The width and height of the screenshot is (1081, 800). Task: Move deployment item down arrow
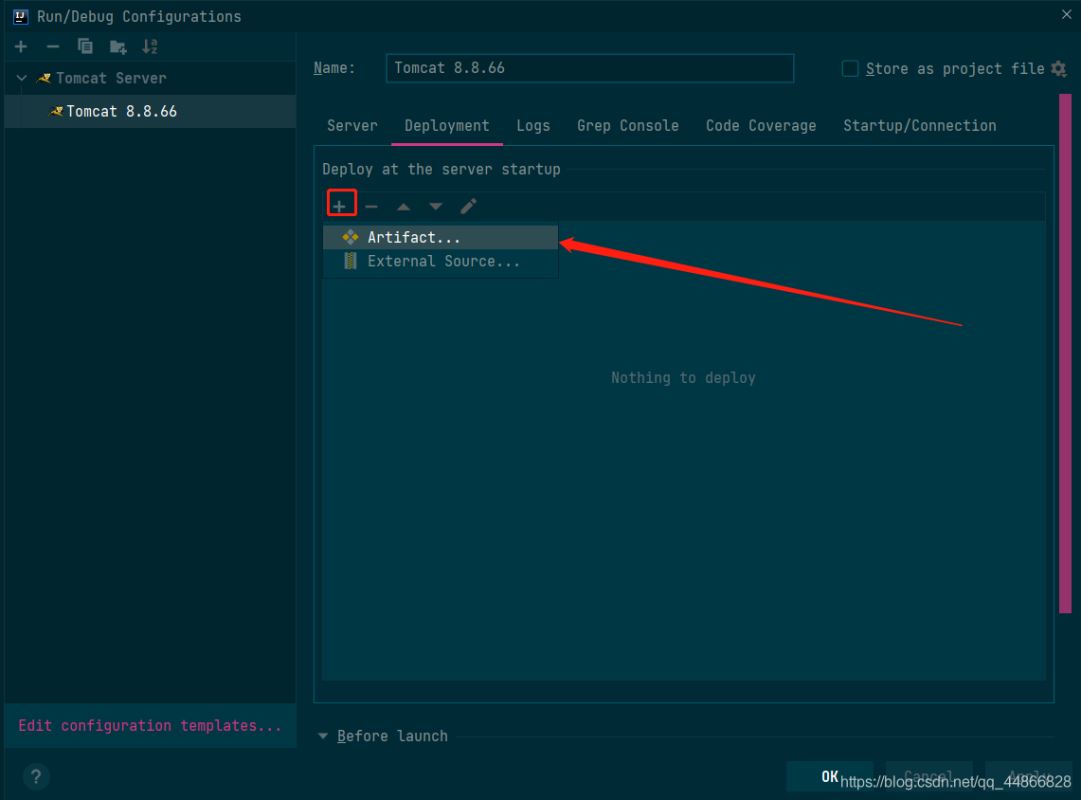pyautogui.click(x=436, y=206)
